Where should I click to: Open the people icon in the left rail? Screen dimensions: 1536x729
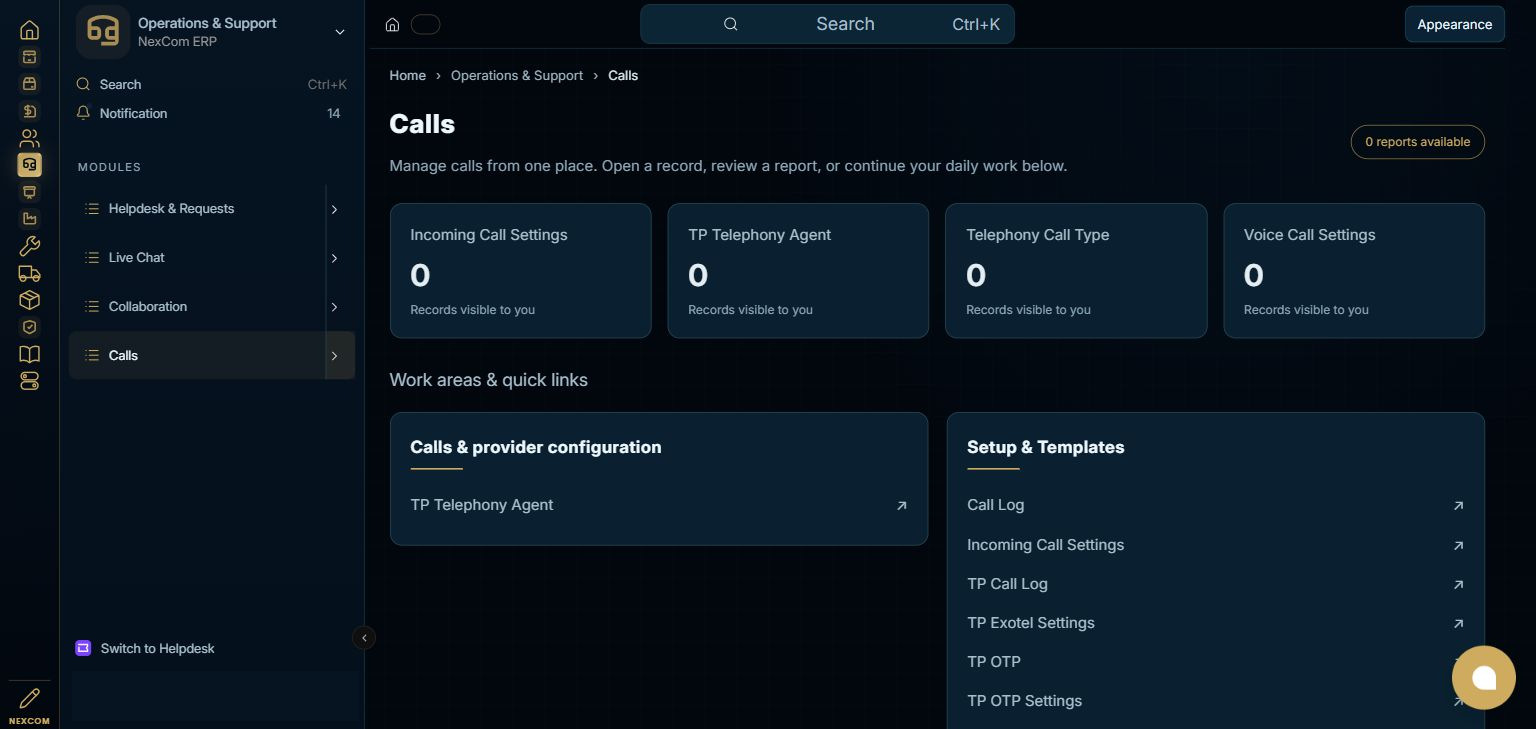(x=30, y=138)
